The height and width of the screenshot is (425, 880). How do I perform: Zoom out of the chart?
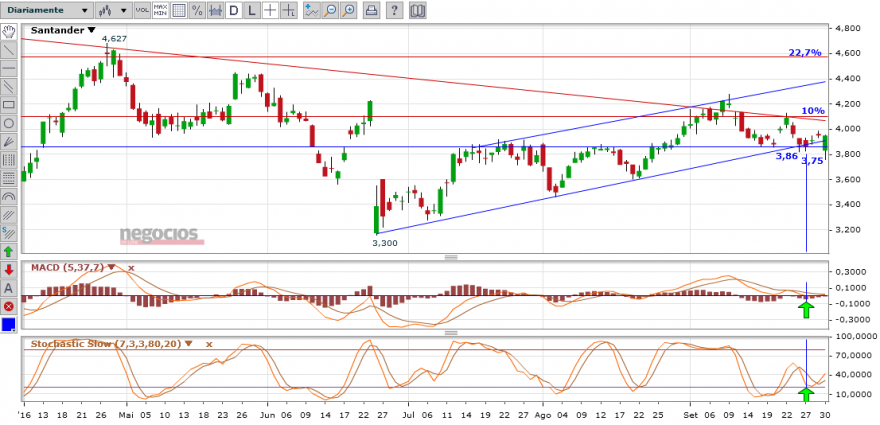coord(331,10)
